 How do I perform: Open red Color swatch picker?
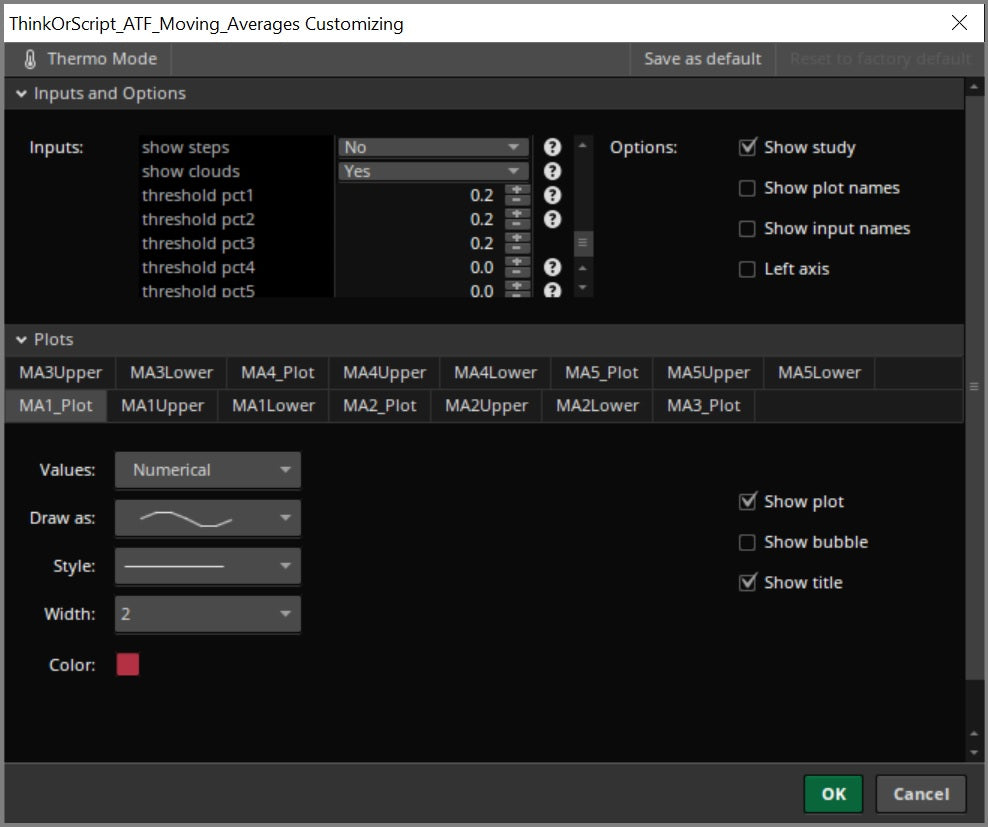(128, 664)
